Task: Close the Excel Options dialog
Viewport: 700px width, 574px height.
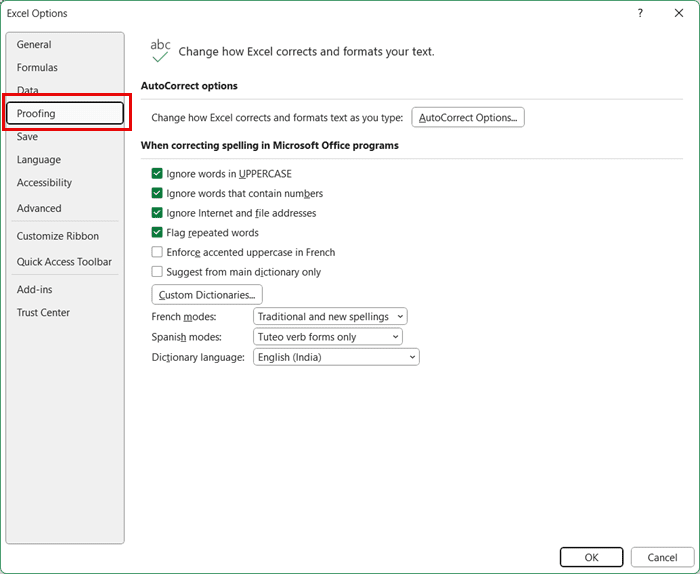Action: pyautogui.click(x=679, y=14)
